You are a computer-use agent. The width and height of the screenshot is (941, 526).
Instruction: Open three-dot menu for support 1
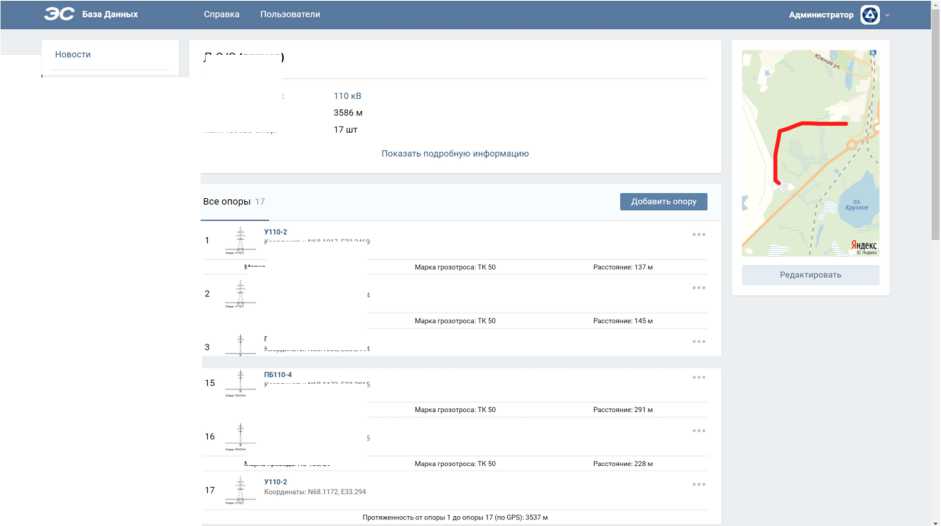(x=698, y=234)
